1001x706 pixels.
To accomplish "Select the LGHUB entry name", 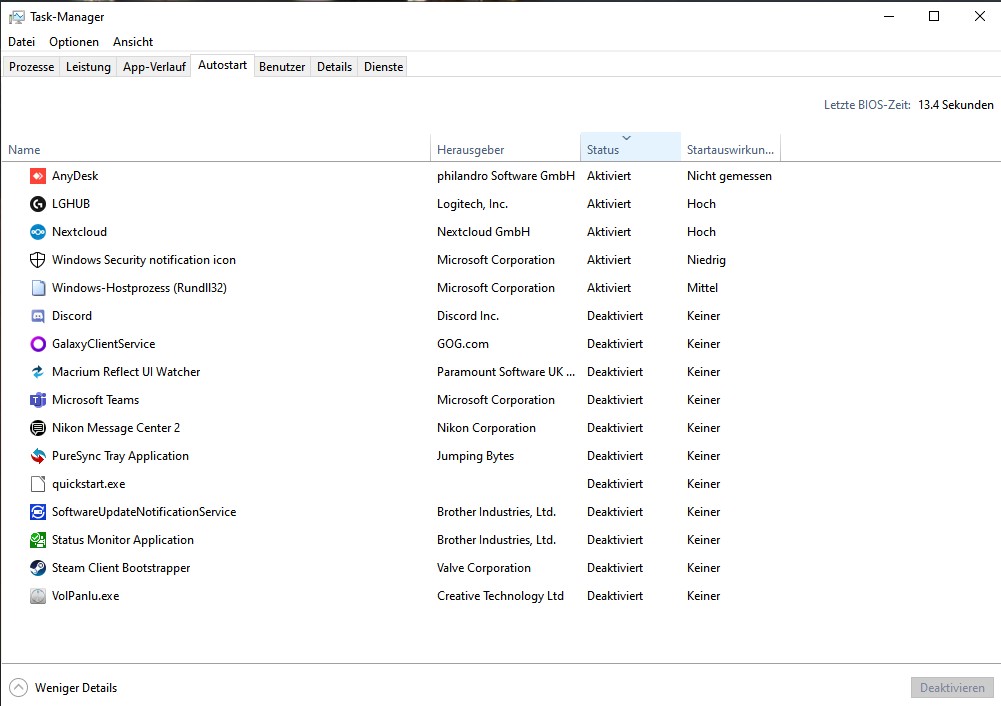I will [71, 204].
